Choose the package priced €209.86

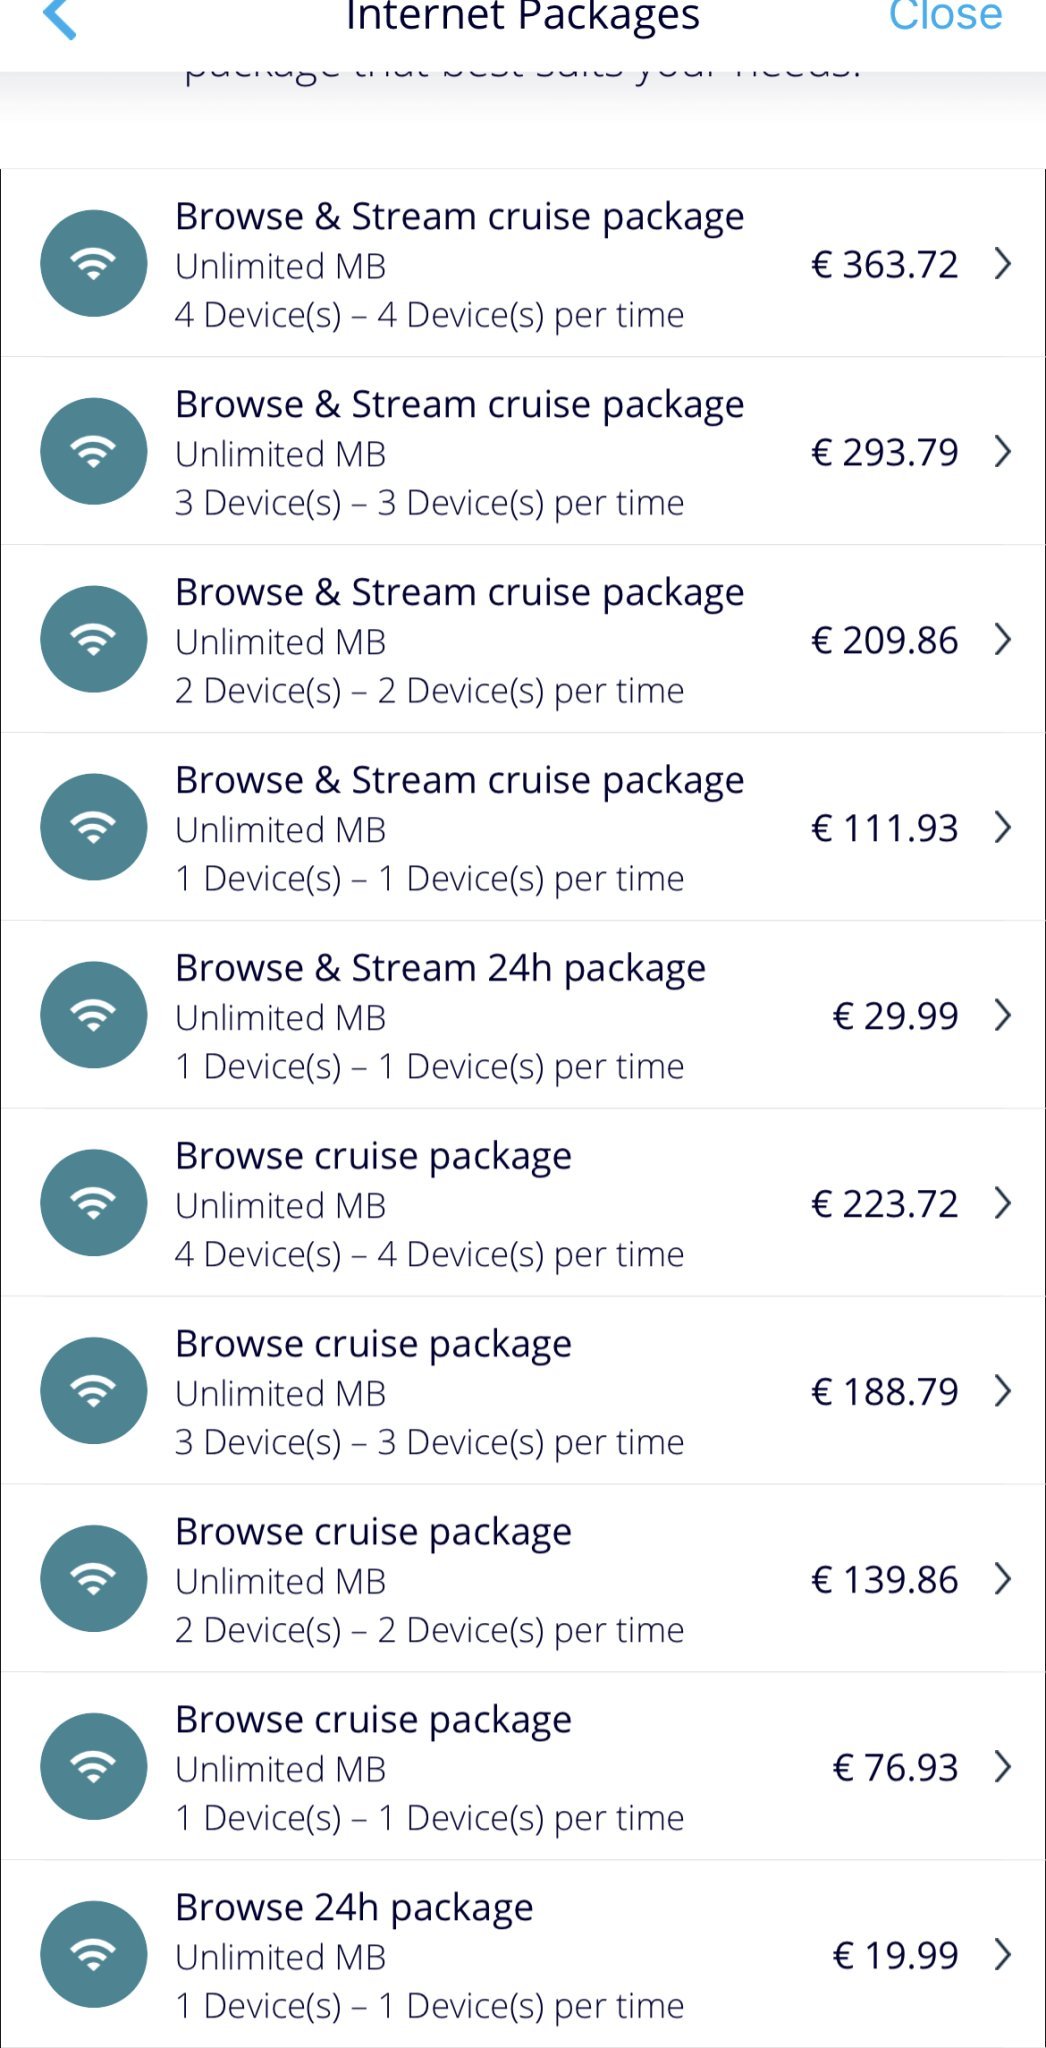(884, 640)
